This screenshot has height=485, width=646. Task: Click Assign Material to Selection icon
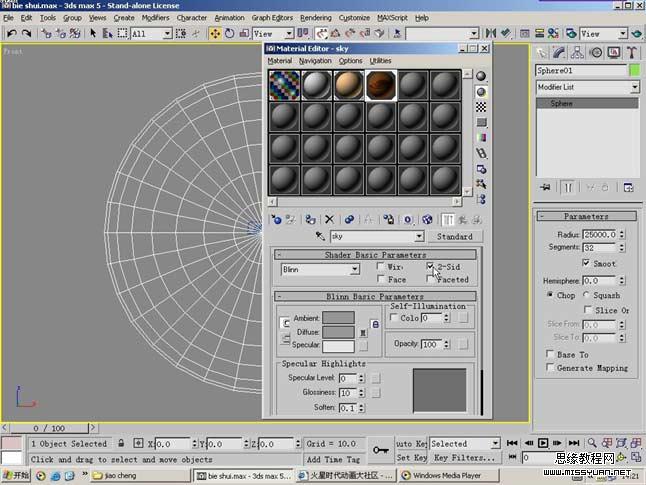tap(310, 220)
